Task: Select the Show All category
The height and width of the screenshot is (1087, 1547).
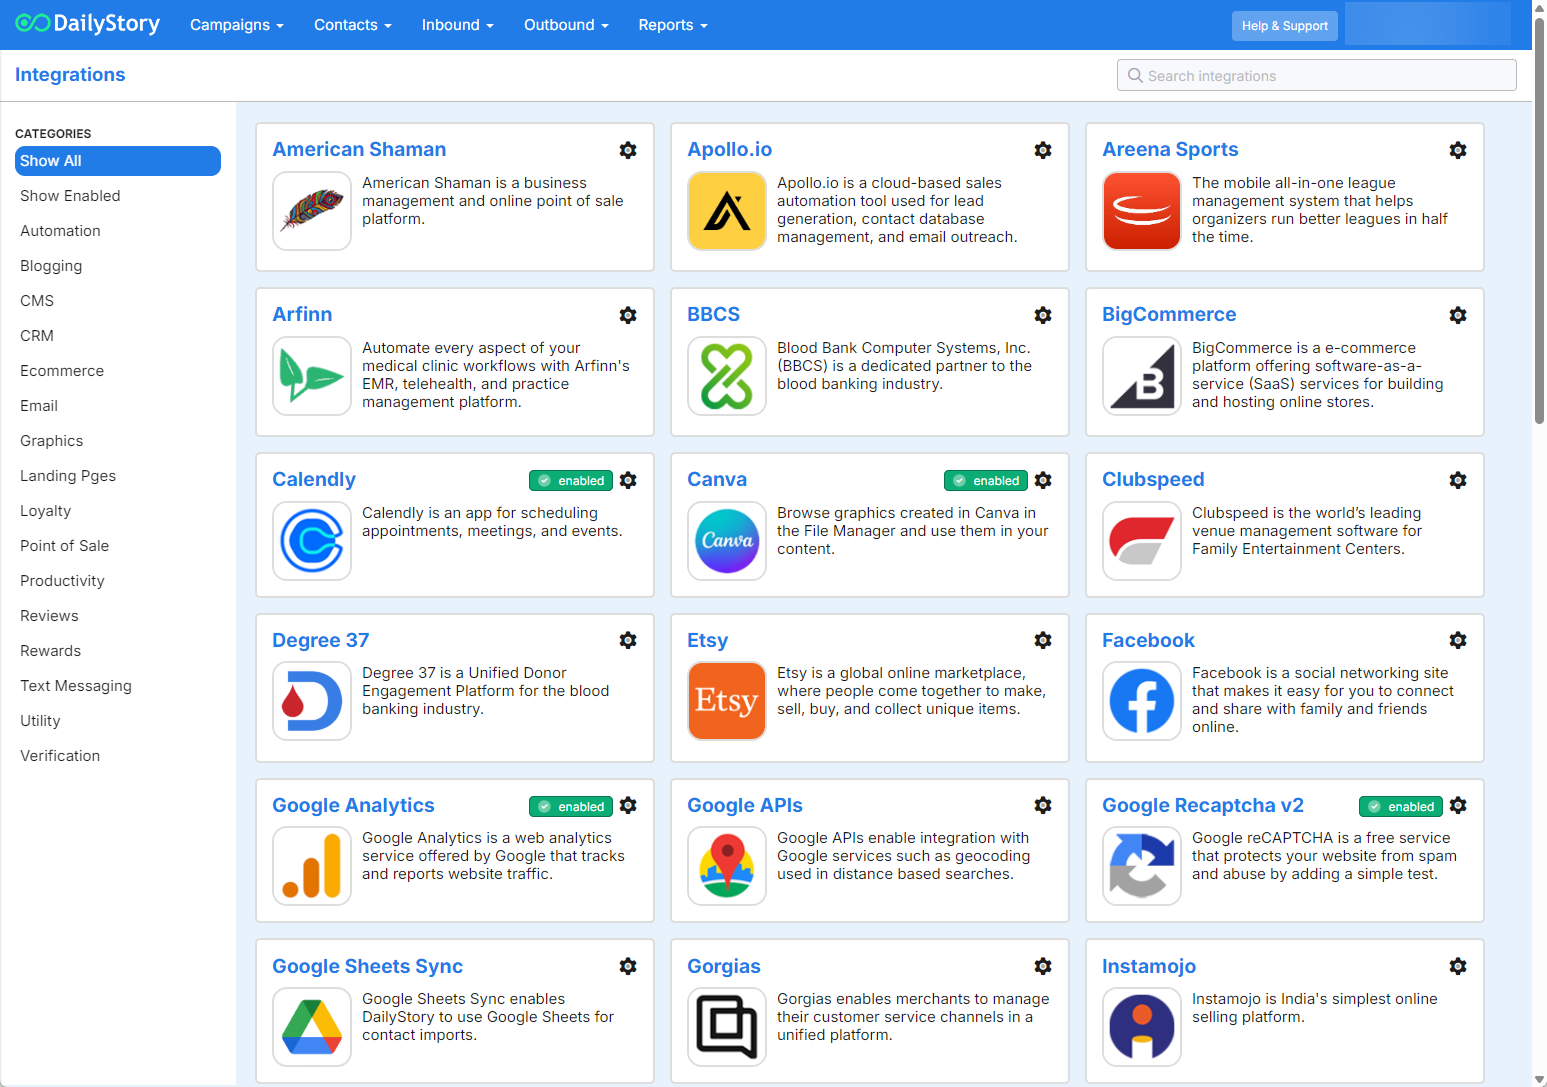Action: (118, 161)
